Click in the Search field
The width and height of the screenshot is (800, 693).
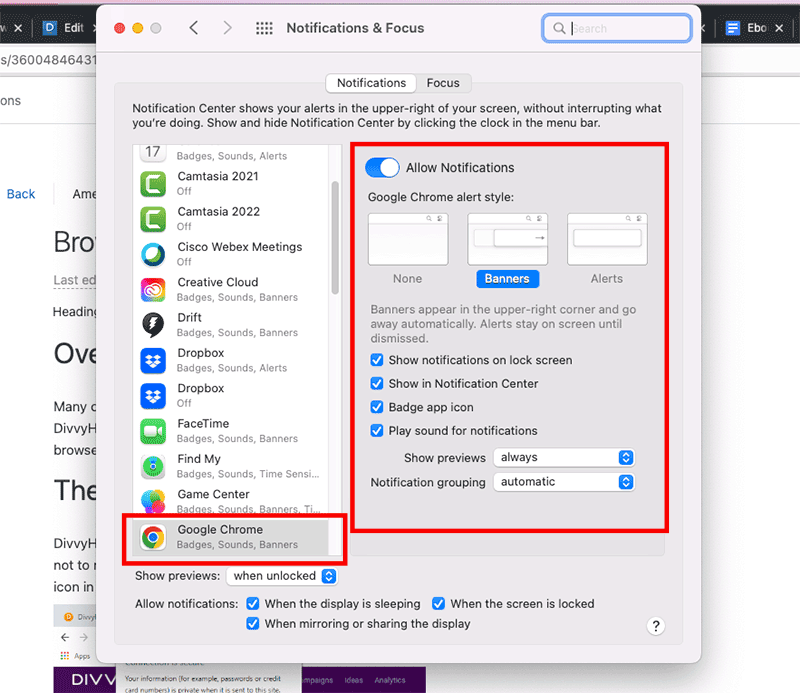click(x=616, y=28)
